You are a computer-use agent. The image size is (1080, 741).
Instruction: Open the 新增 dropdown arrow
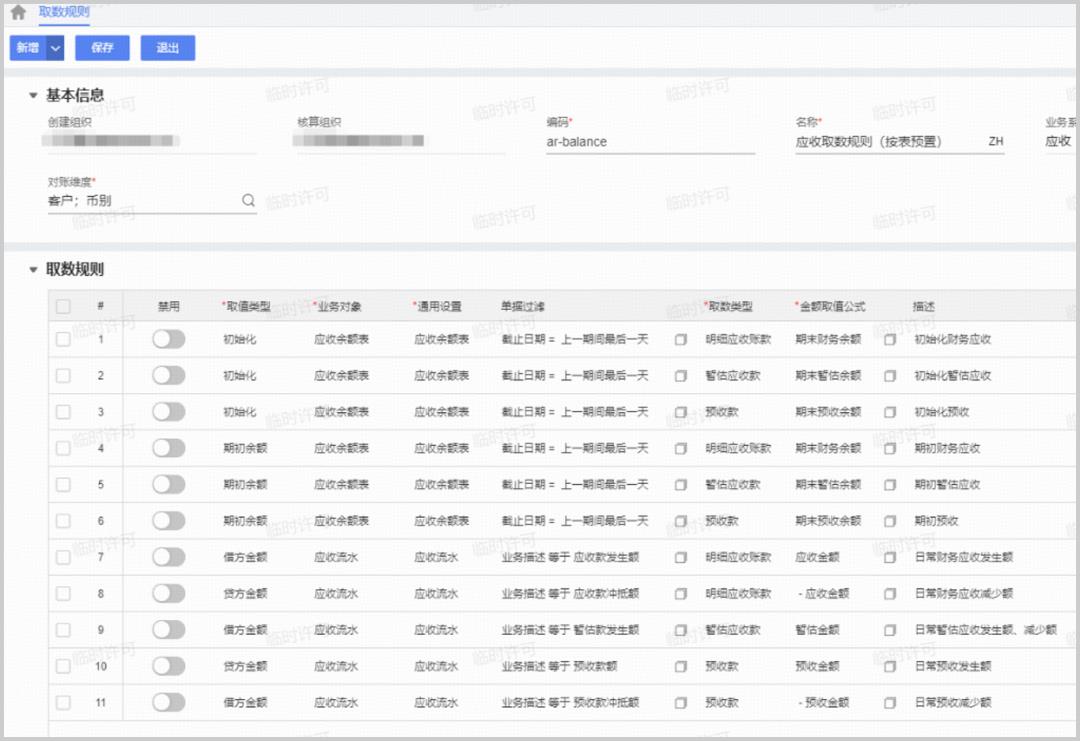pos(55,47)
